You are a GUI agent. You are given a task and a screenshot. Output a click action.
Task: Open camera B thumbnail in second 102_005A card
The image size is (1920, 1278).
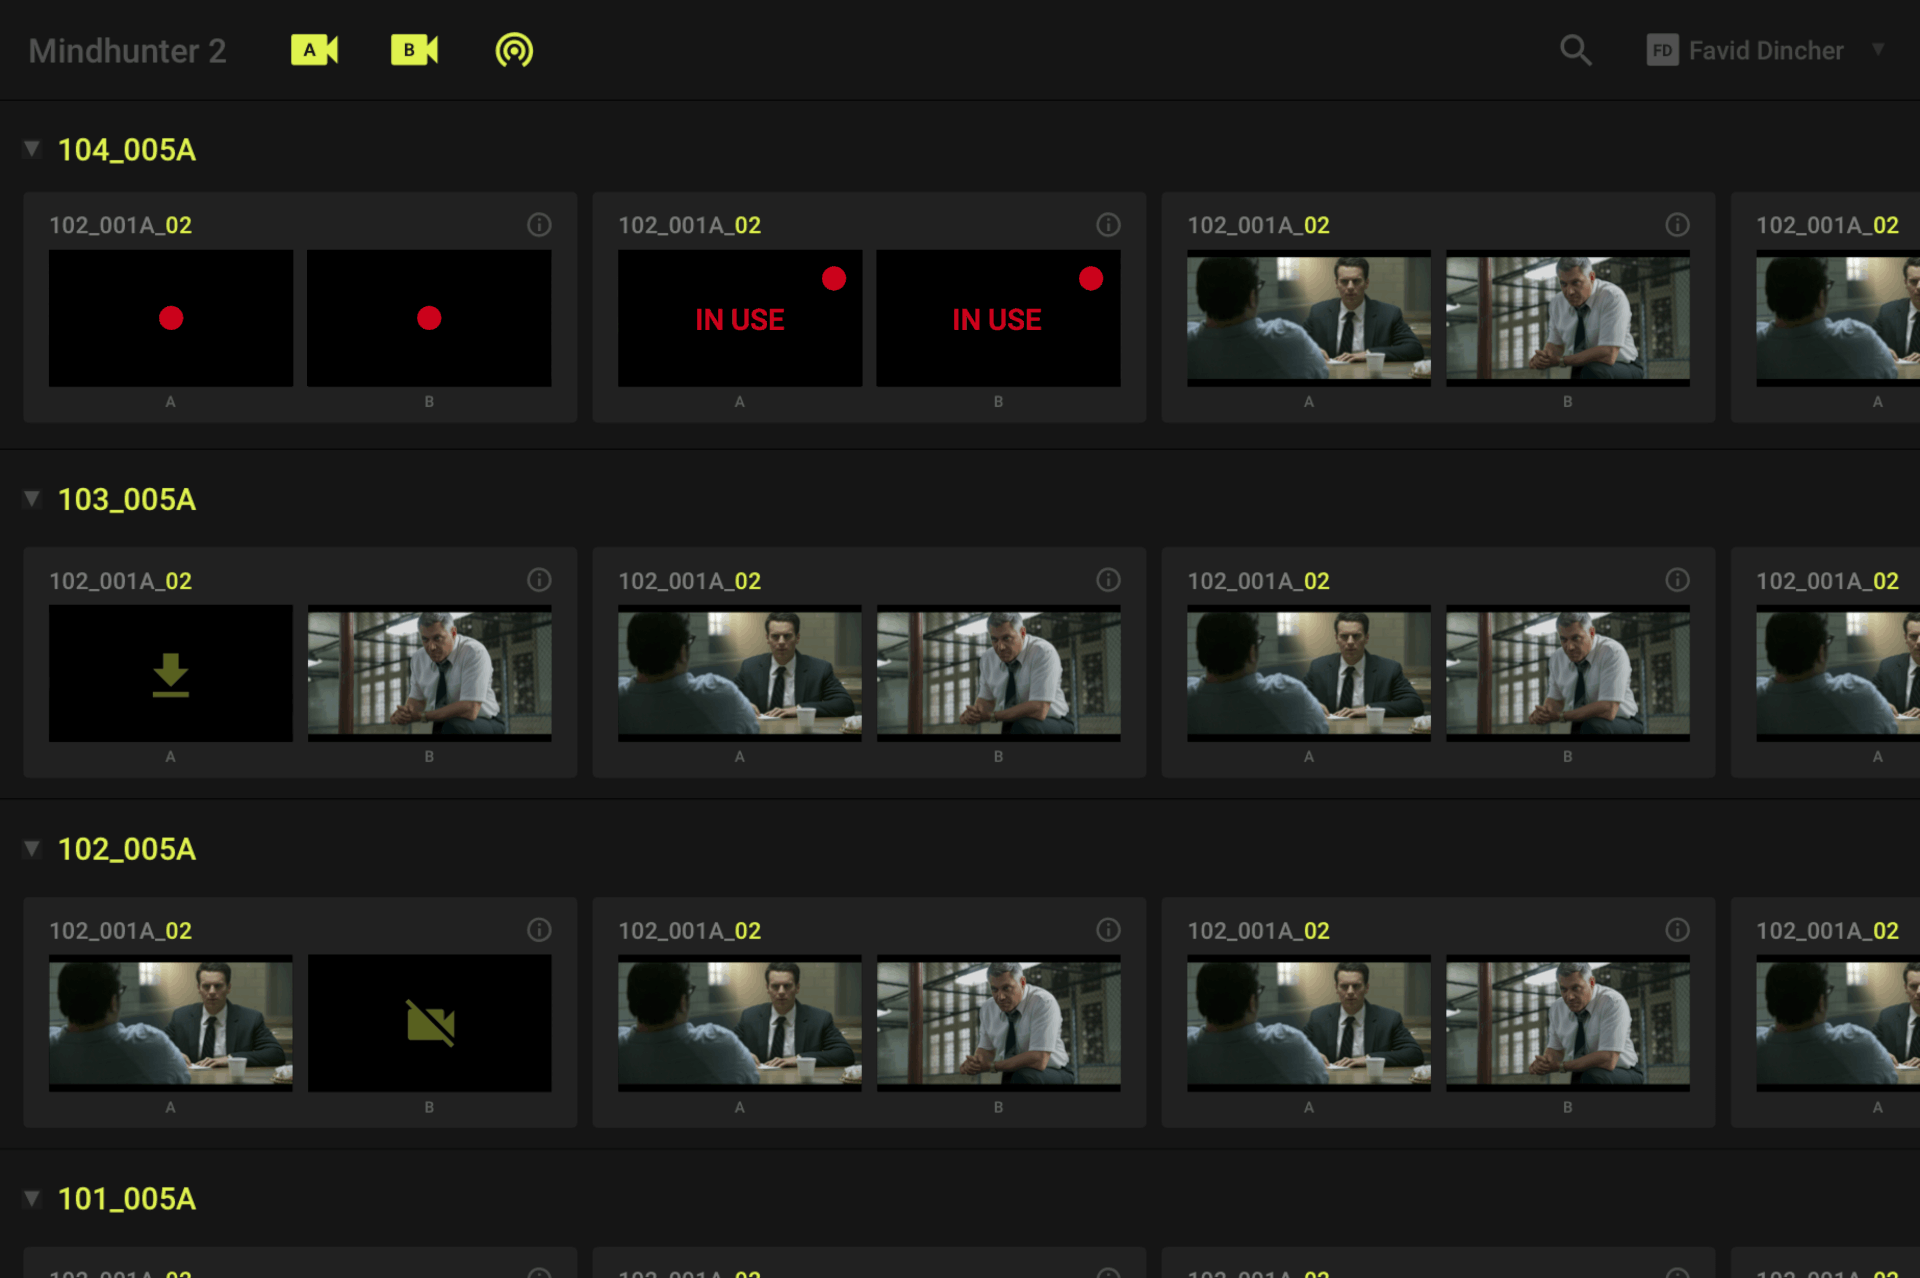tap(998, 1023)
